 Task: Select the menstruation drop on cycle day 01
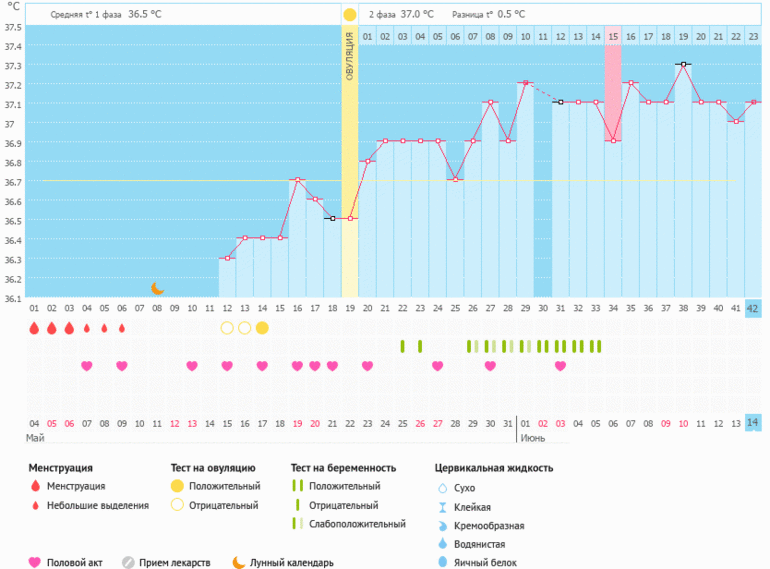coord(34,328)
